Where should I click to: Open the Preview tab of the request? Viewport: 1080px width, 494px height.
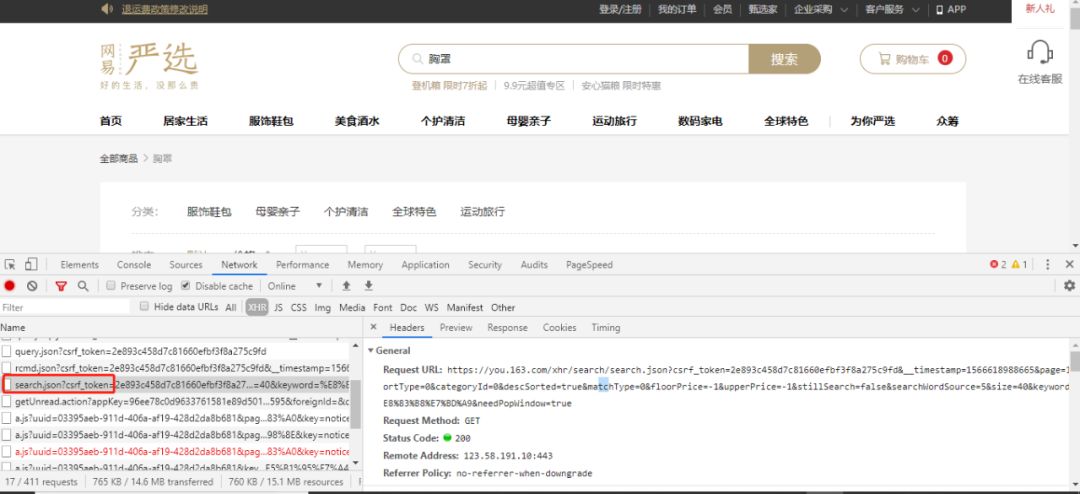point(456,327)
